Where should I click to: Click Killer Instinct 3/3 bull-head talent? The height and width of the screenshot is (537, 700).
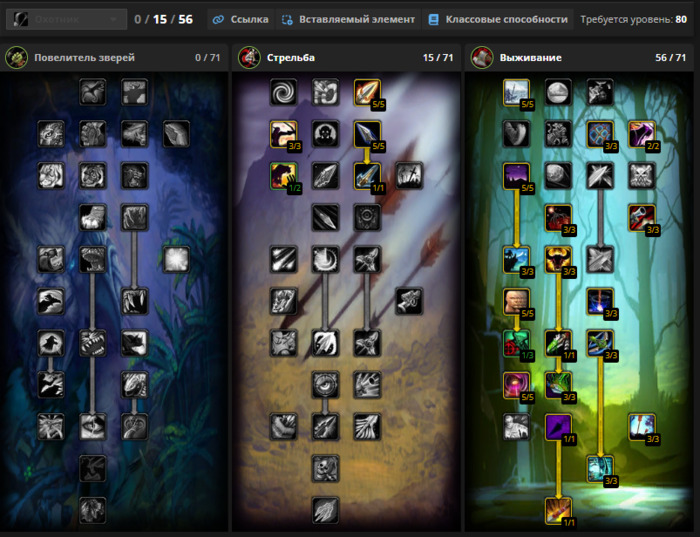tap(558, 259)
